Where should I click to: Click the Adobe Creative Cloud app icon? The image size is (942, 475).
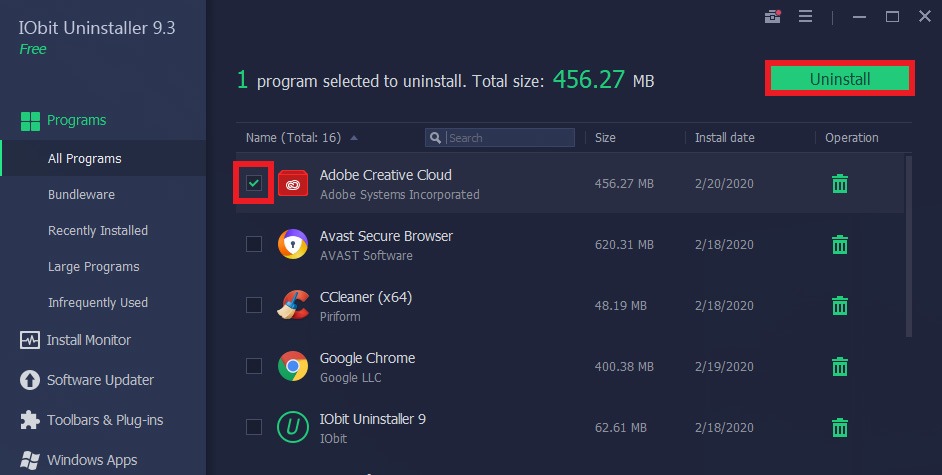[293, 184]
